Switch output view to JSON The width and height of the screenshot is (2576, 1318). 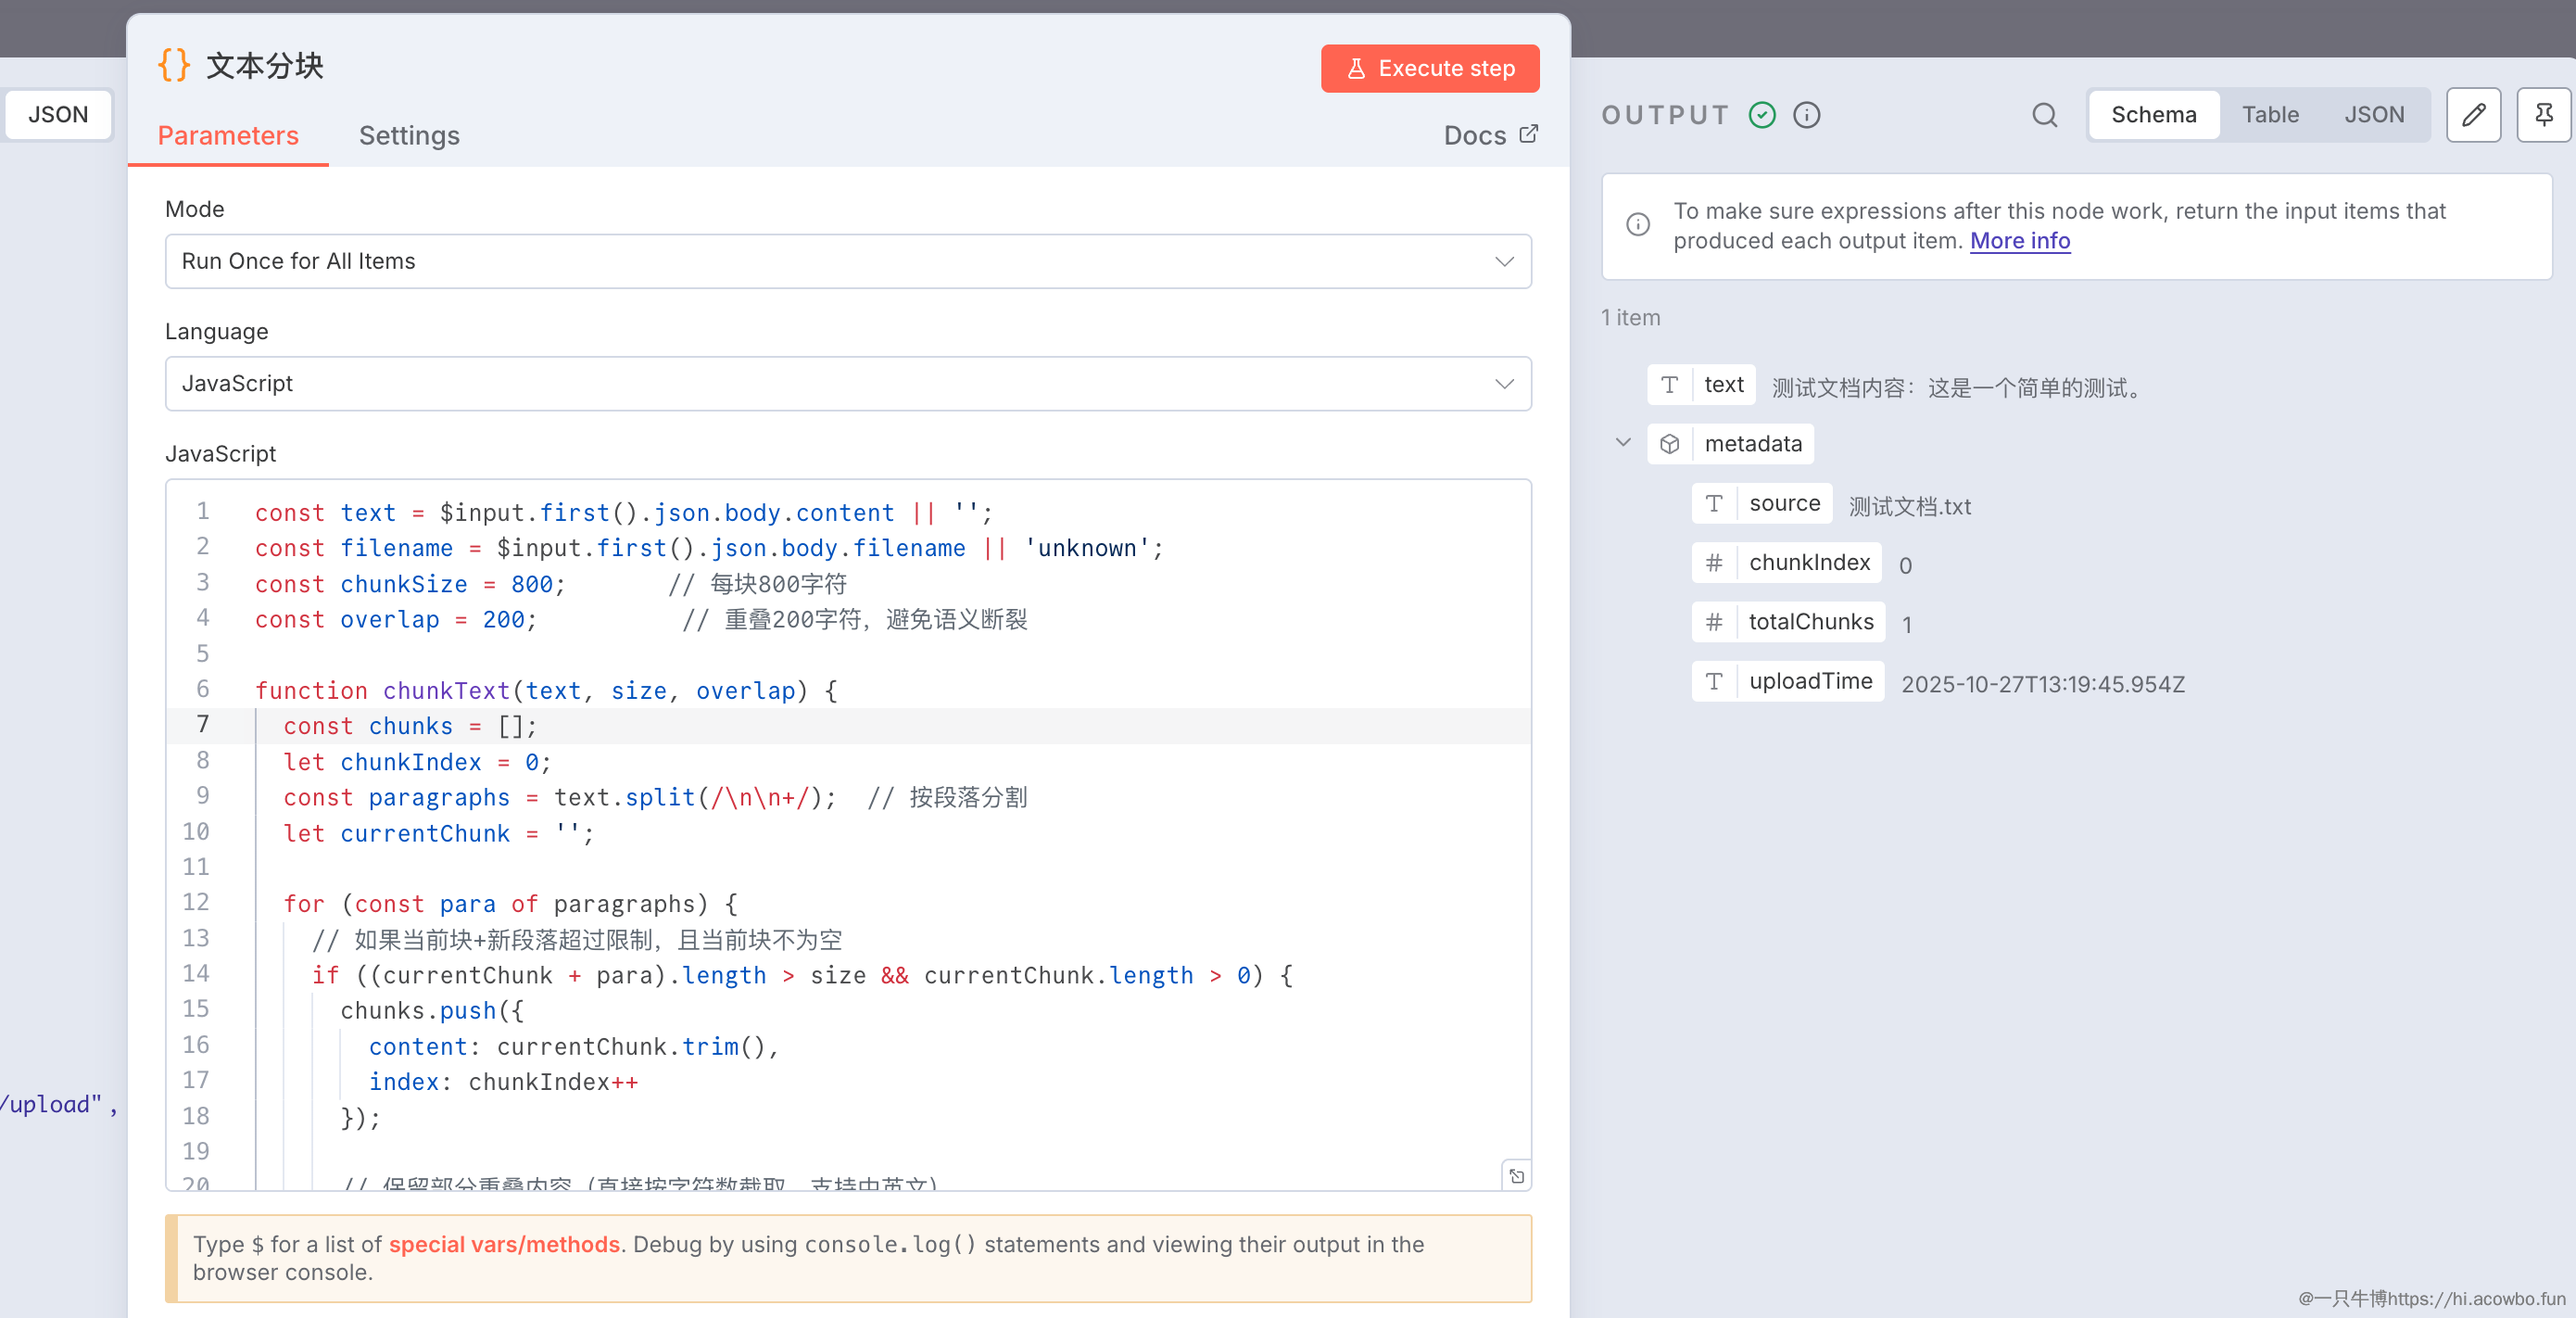(x=2373, y=115)
